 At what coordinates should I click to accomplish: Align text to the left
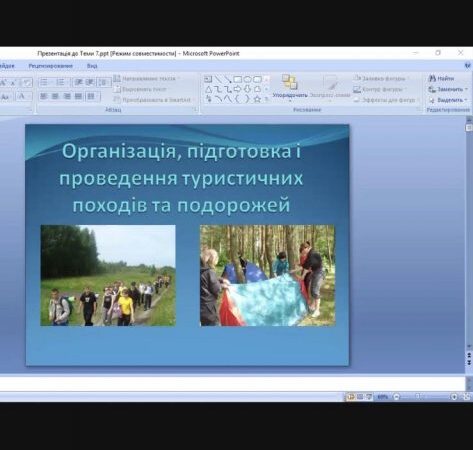click(x=44, y=97)
